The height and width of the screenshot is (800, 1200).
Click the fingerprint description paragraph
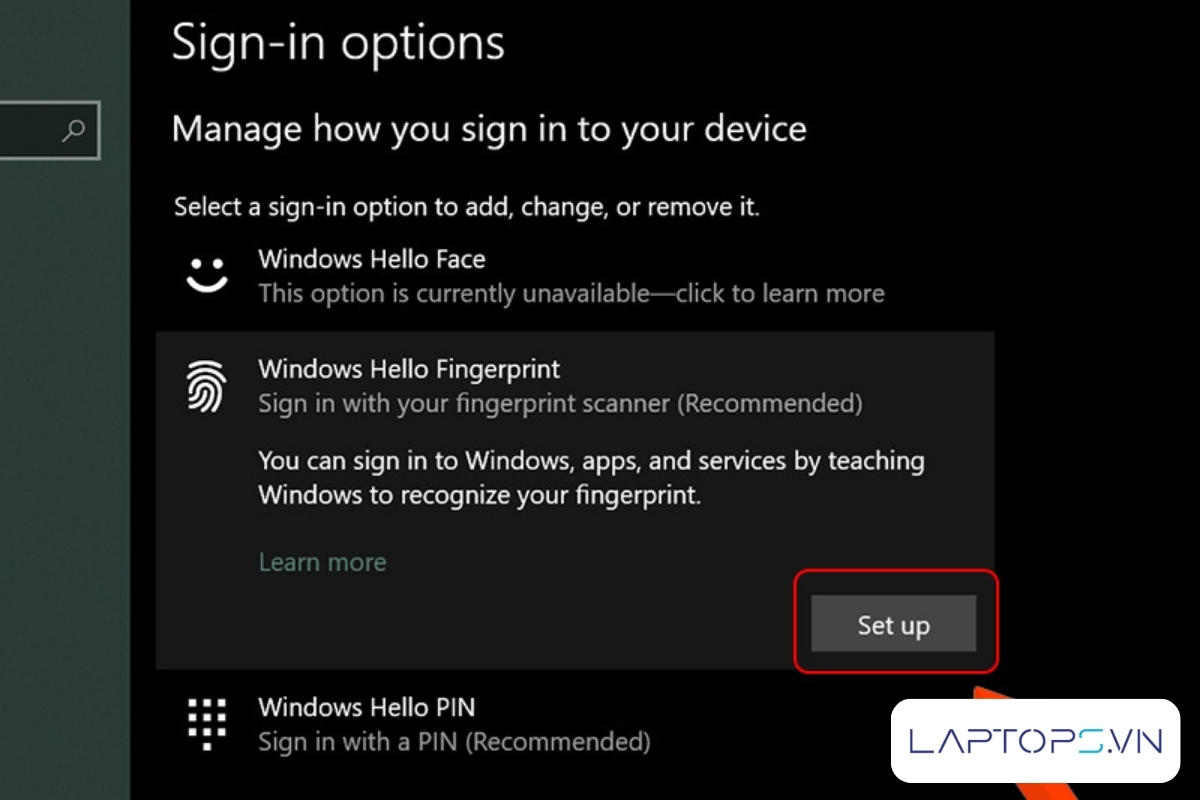591,477
